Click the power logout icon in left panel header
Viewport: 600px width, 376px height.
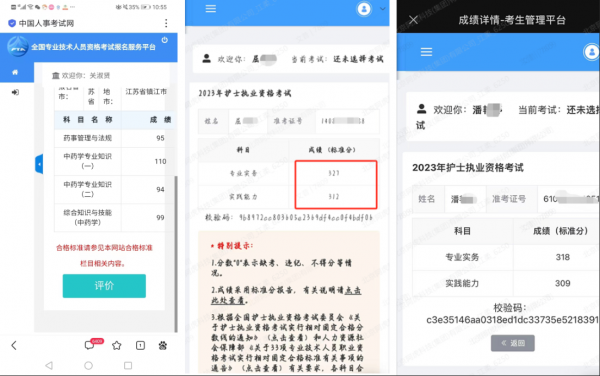point(165,40)
